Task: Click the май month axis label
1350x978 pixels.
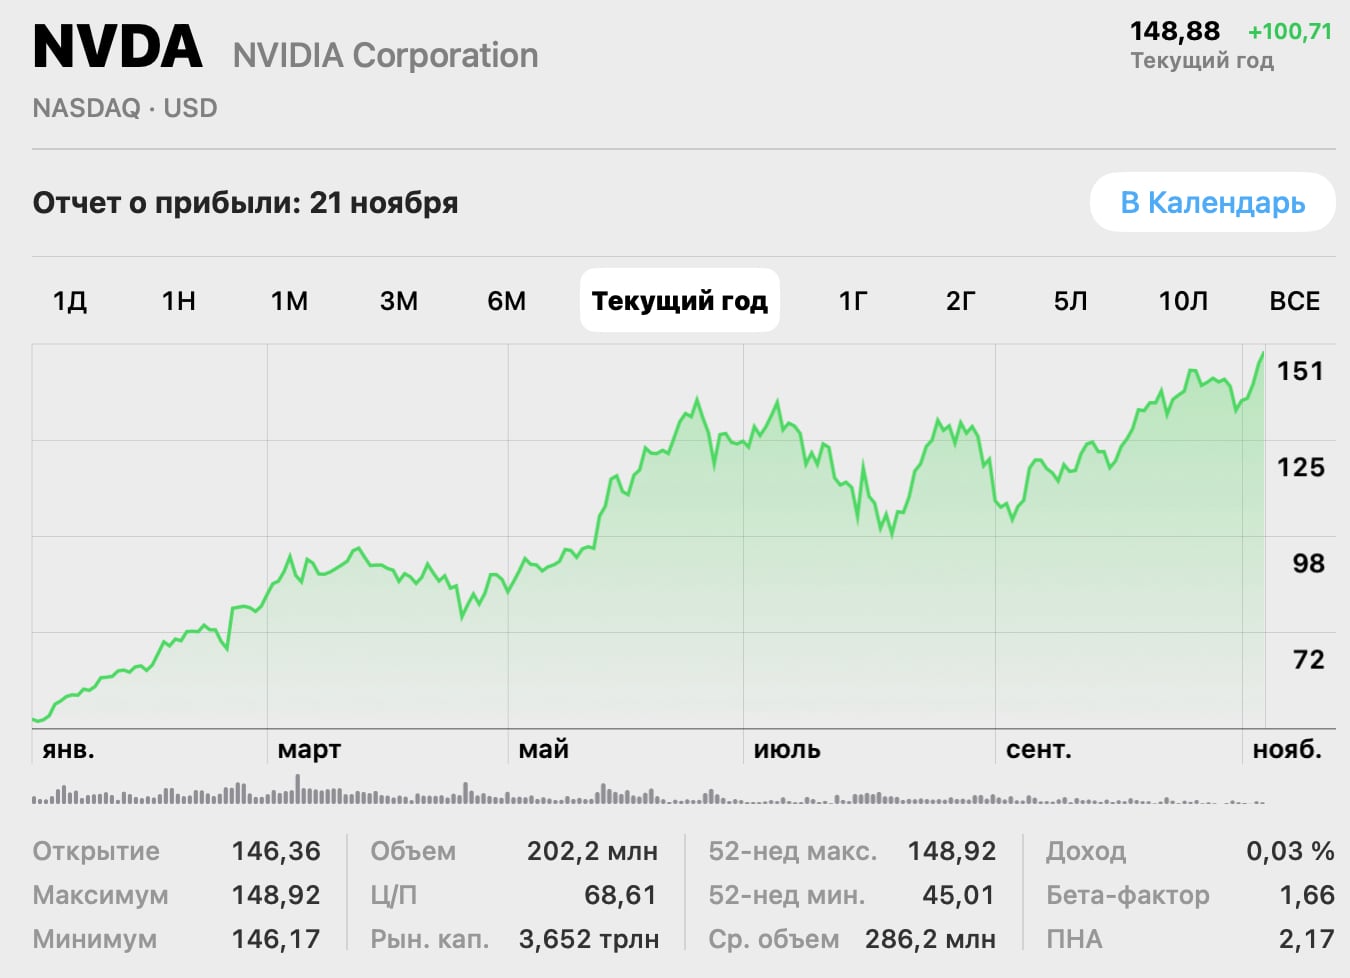Action: 544,749
